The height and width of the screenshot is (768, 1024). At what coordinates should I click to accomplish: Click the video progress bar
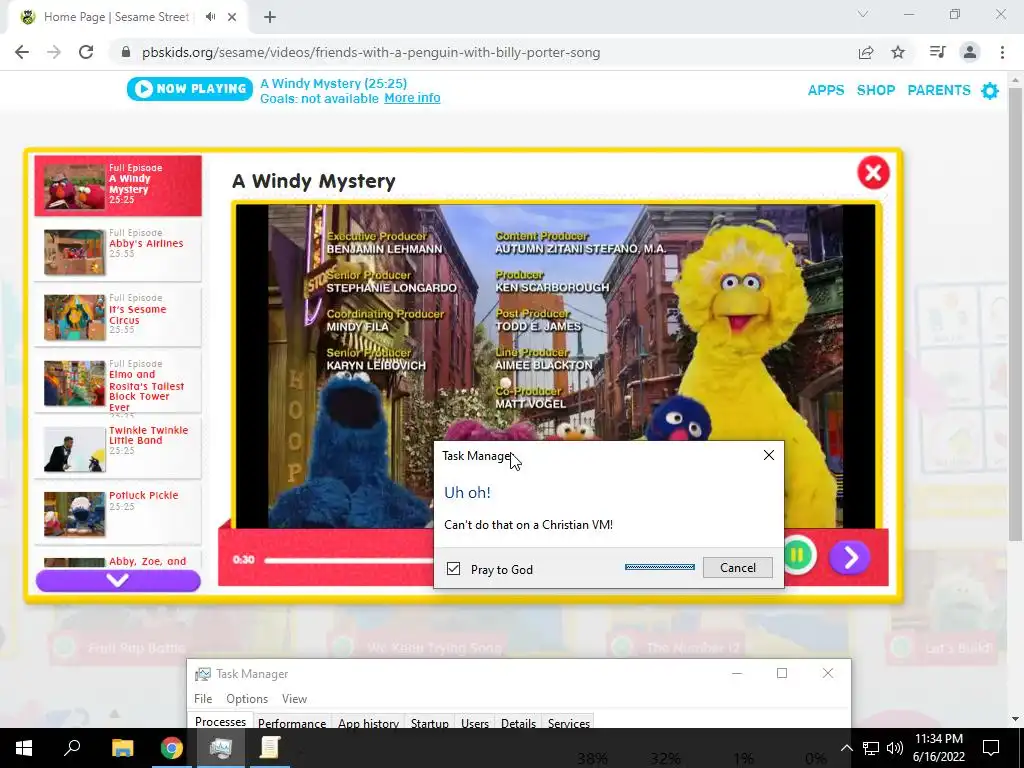[349, 560]
